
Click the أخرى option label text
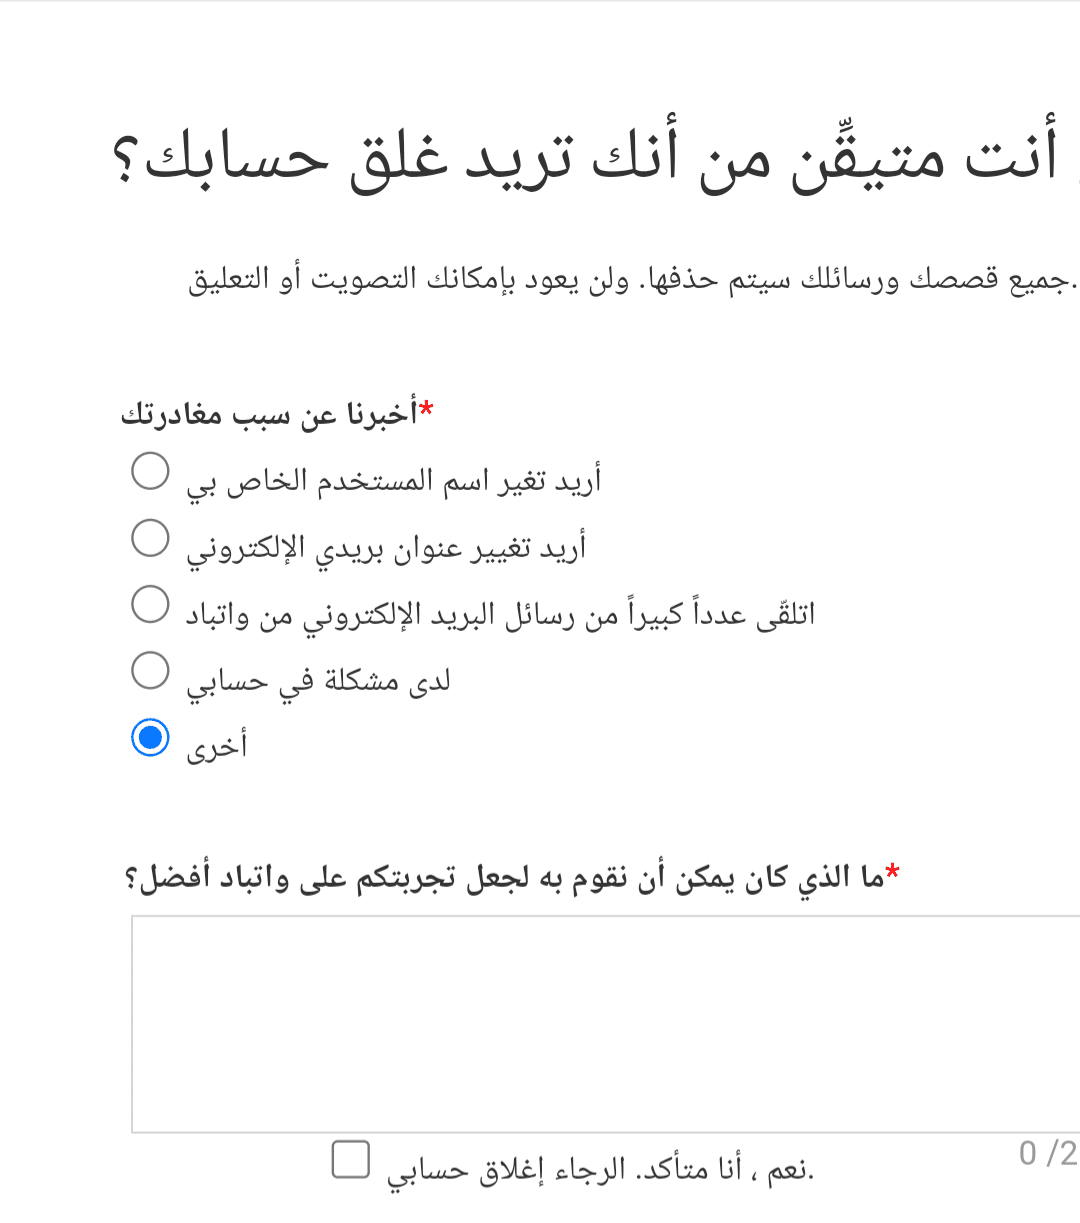[x=216, y=747]
